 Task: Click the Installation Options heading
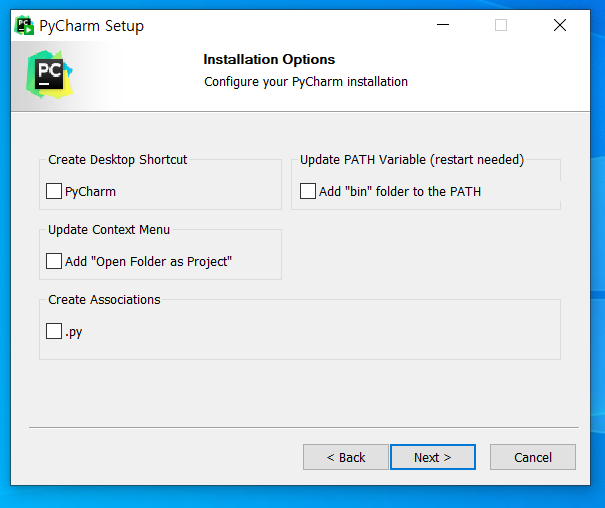tap(269, 59)
